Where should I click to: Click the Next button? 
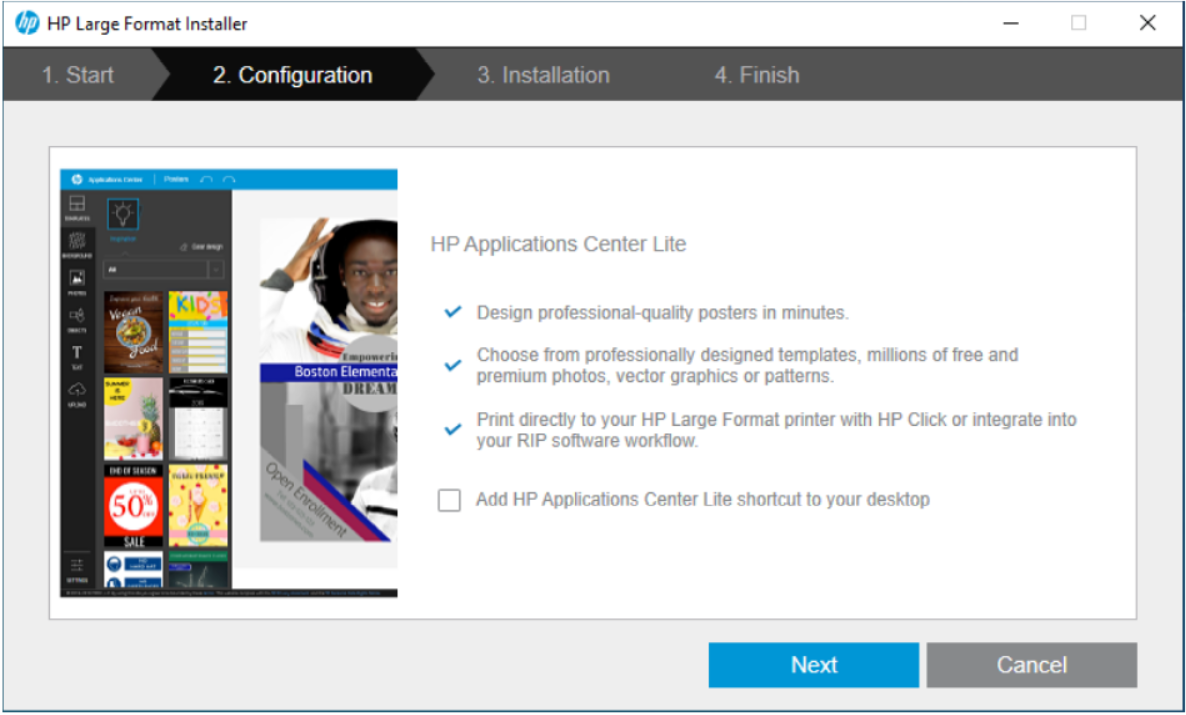click(x=813, y=665)
